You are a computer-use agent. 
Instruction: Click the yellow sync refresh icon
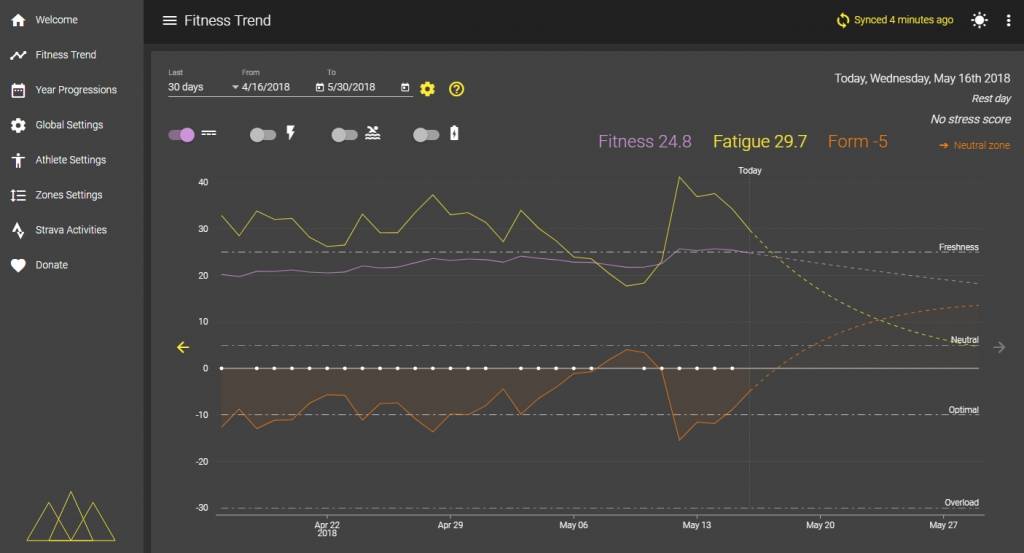click(843, 20)
